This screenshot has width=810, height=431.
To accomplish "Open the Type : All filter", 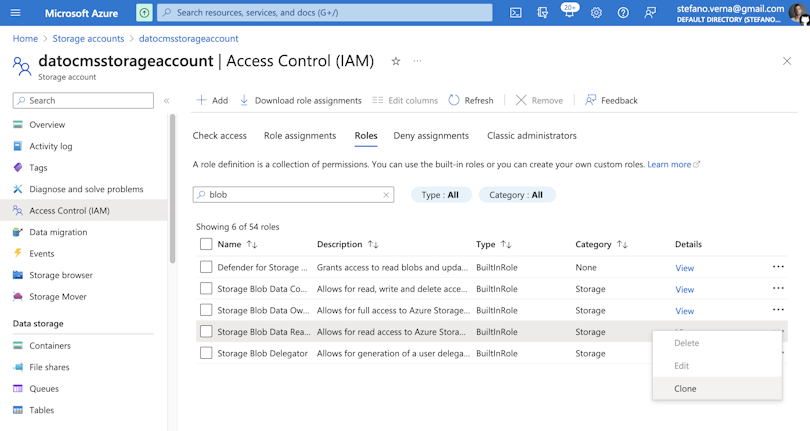I will pyautogui.click(x=441, y=195).
